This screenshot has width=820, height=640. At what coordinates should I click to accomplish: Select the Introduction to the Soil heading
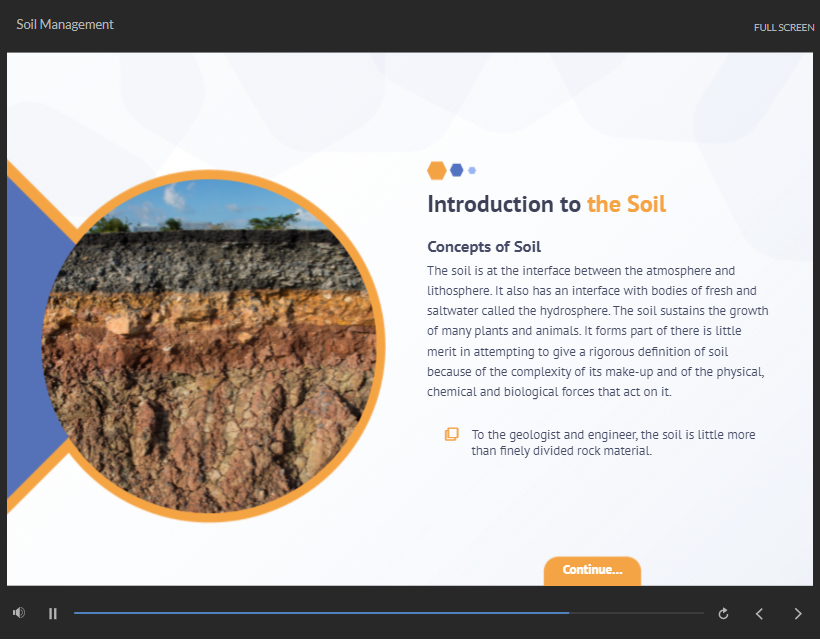click(546, 204)
